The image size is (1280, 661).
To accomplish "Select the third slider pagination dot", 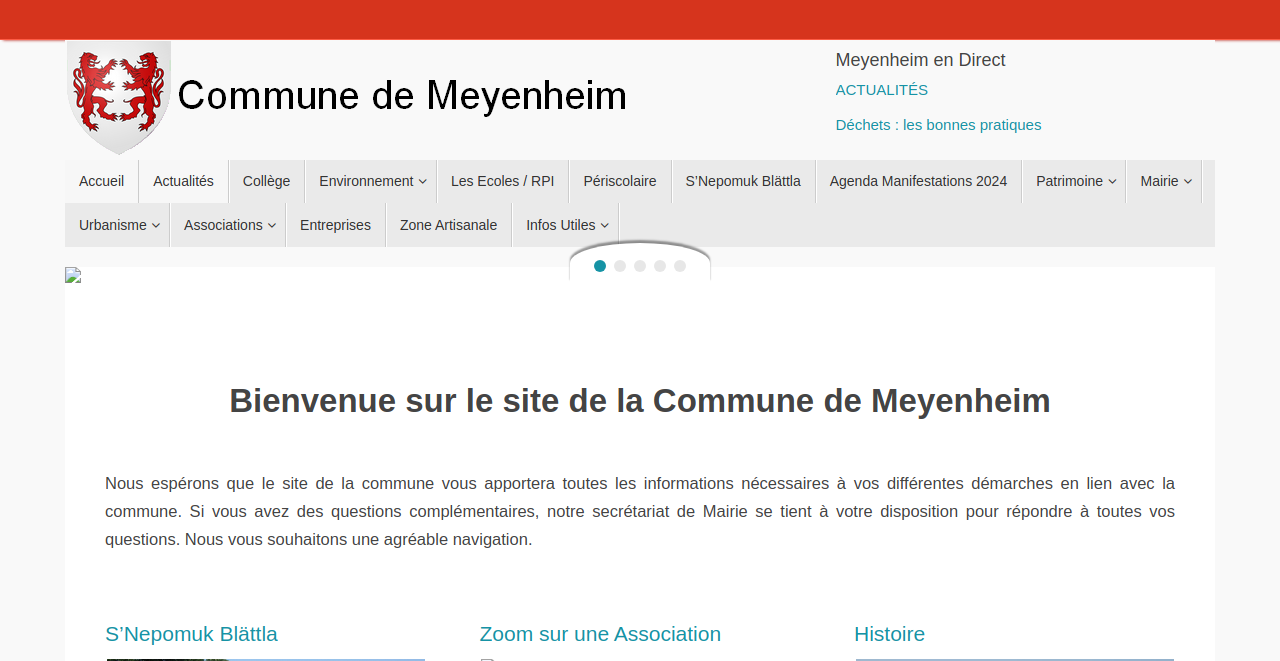I will click(640, 266).
